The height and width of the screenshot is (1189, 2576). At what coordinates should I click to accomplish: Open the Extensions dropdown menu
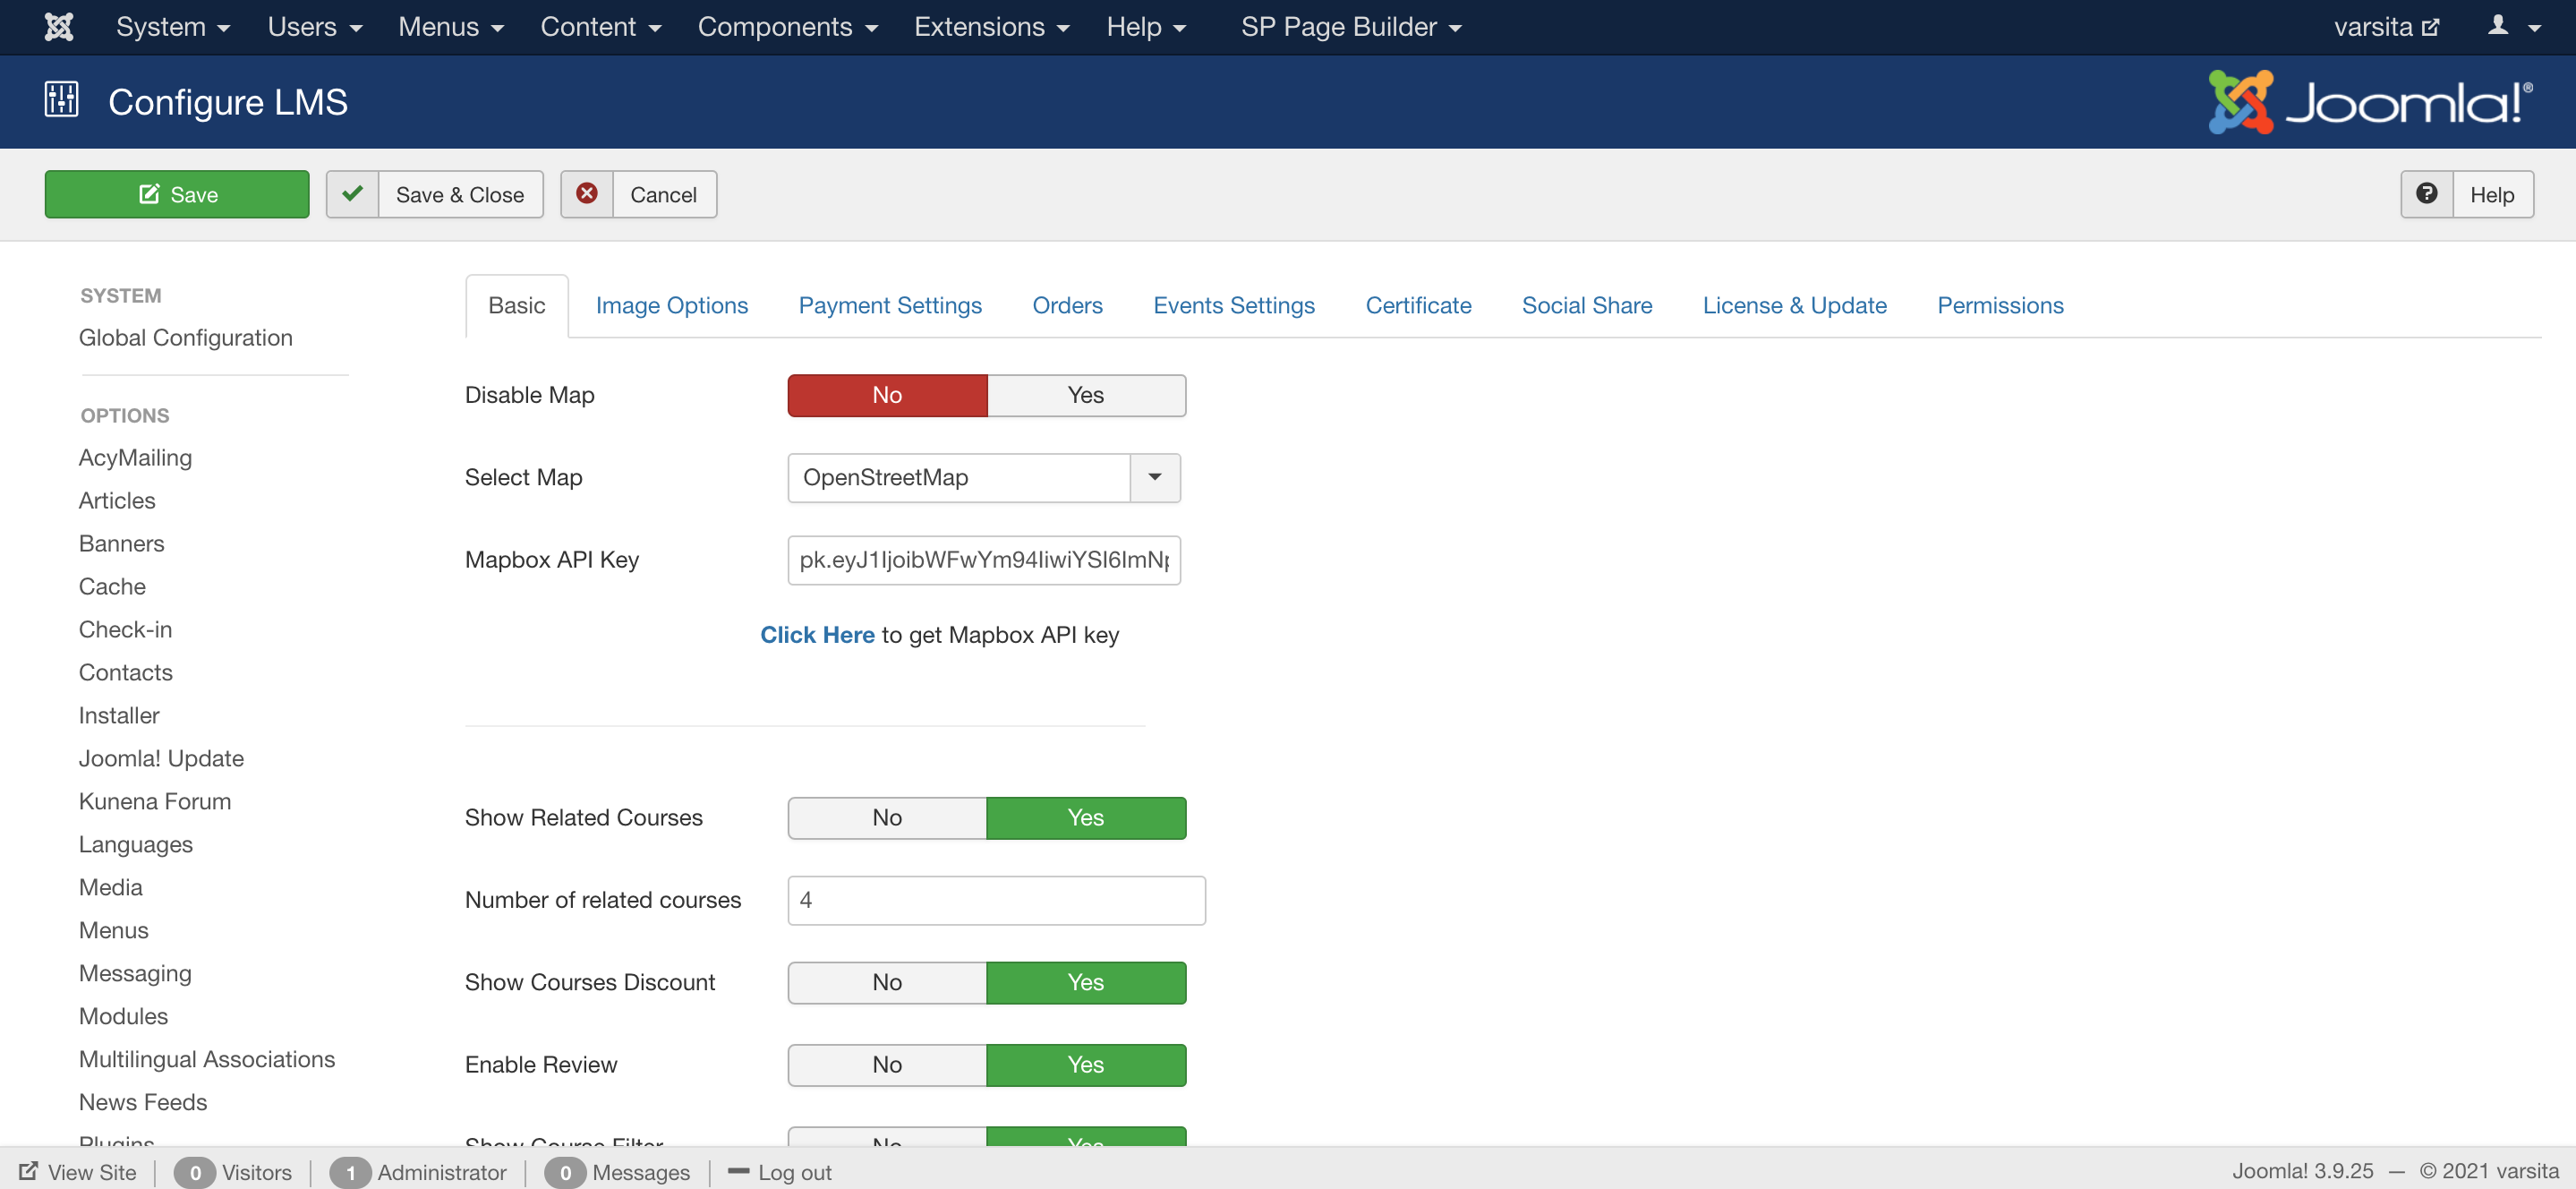pos(990,27)
